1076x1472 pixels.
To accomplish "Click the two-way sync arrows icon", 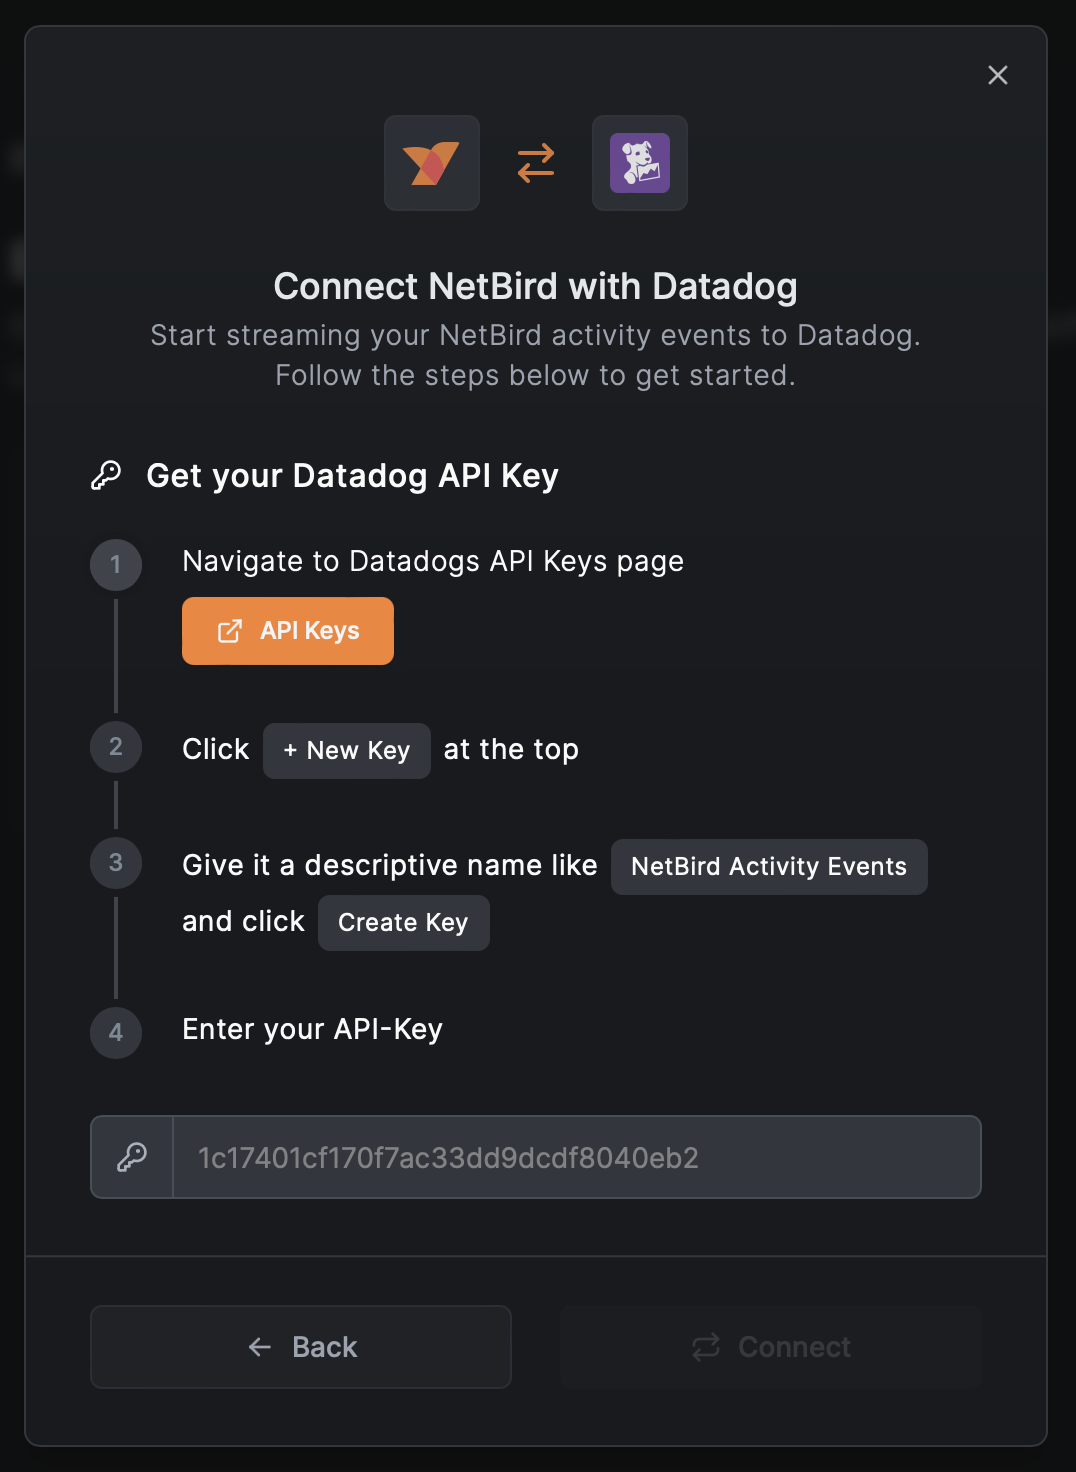I will pyautogui.click(x=535, y=163).
